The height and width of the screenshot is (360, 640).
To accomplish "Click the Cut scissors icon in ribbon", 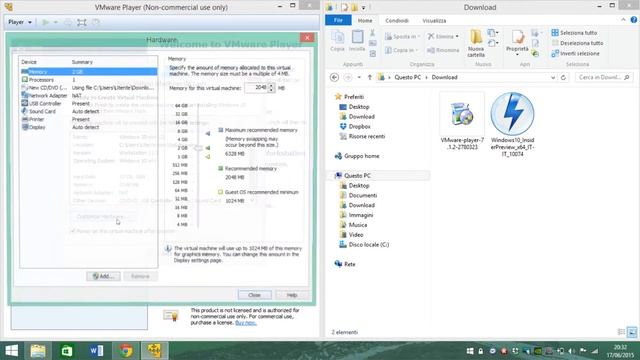I will coord(372,33).
